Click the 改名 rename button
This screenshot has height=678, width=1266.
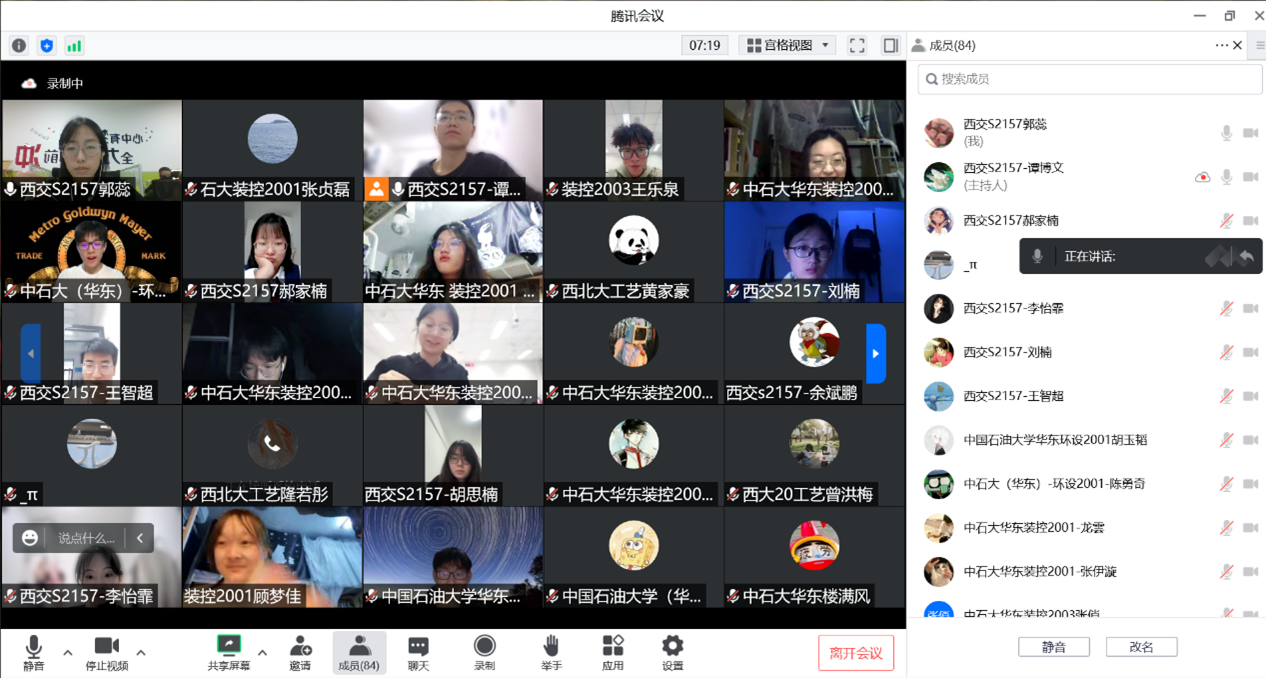[x=1141, y=647]
